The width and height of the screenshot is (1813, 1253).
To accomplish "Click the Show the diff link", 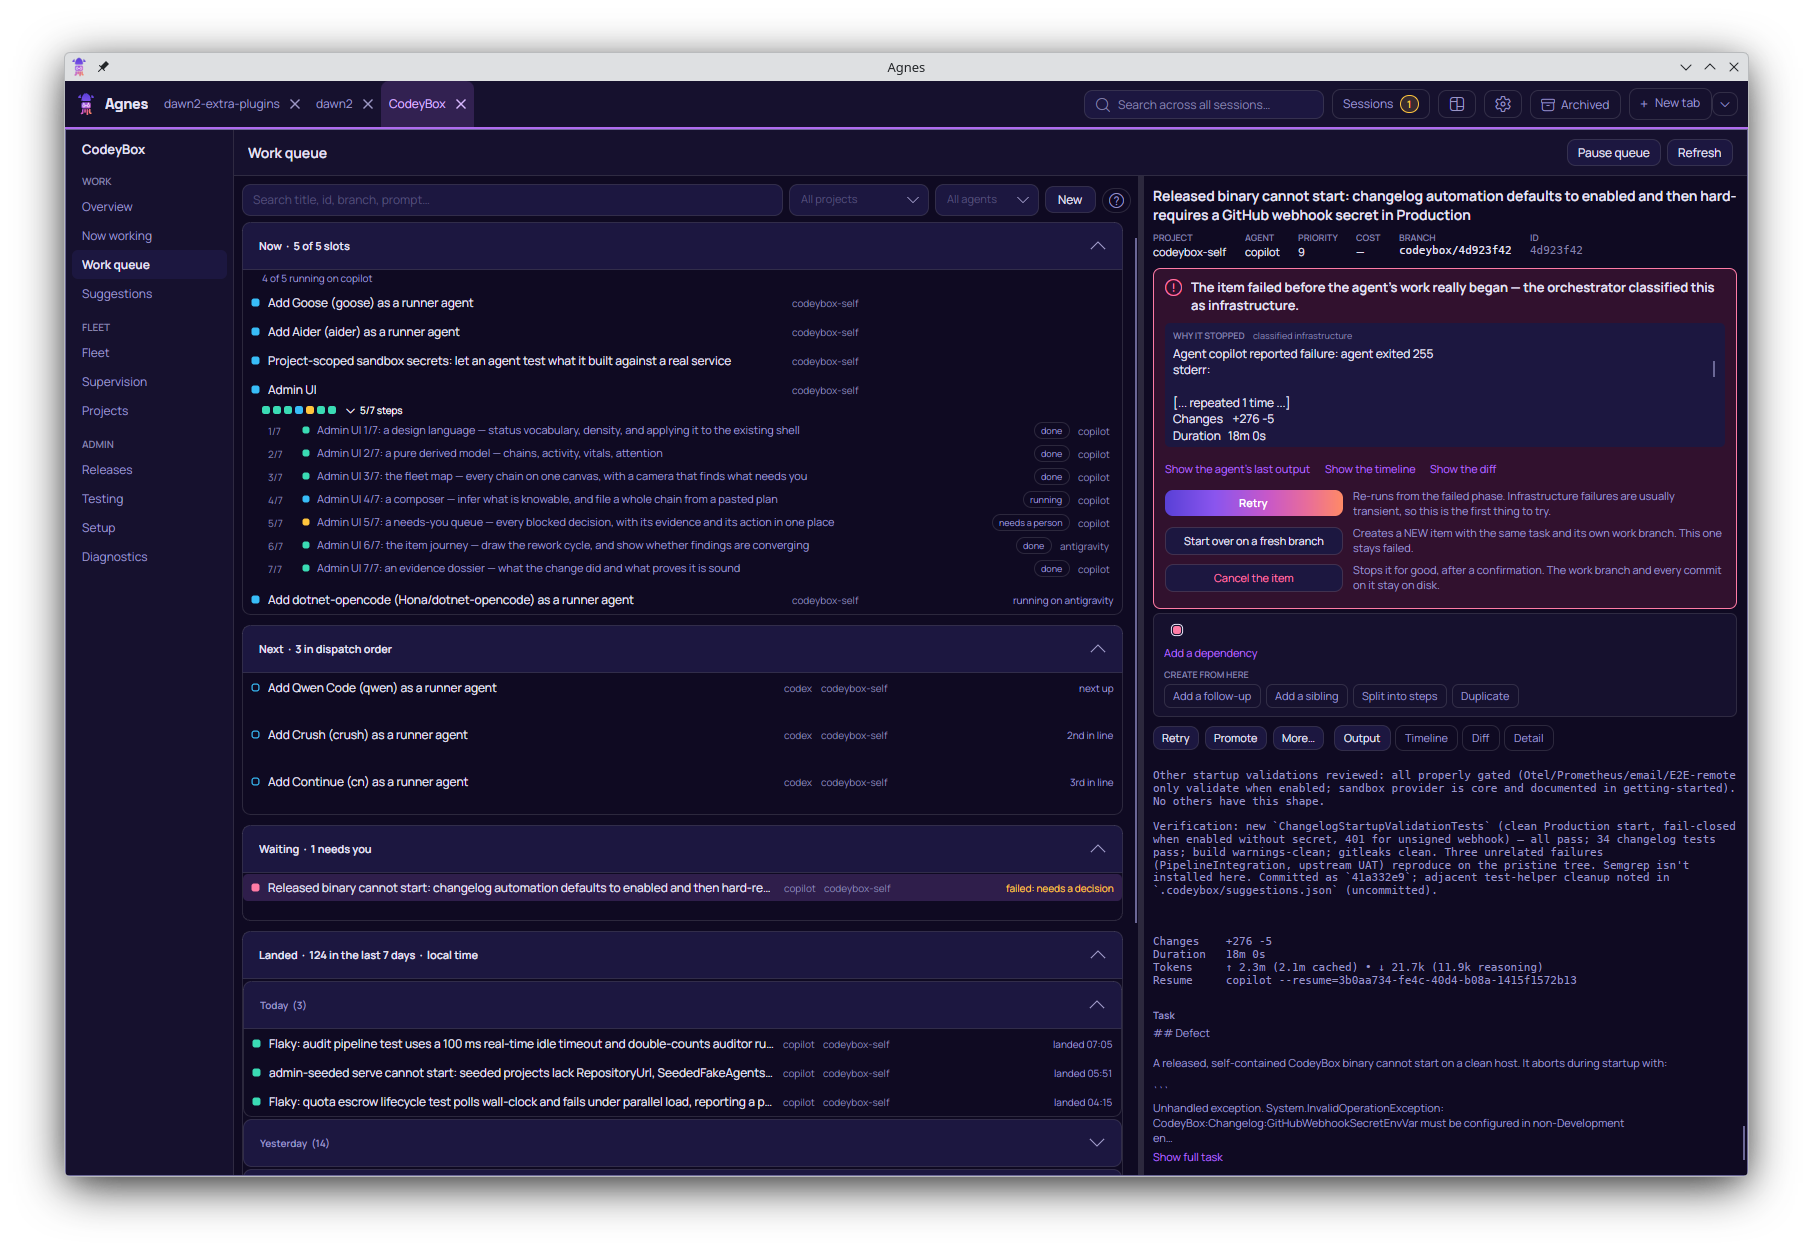I will tap(1462, 469).
